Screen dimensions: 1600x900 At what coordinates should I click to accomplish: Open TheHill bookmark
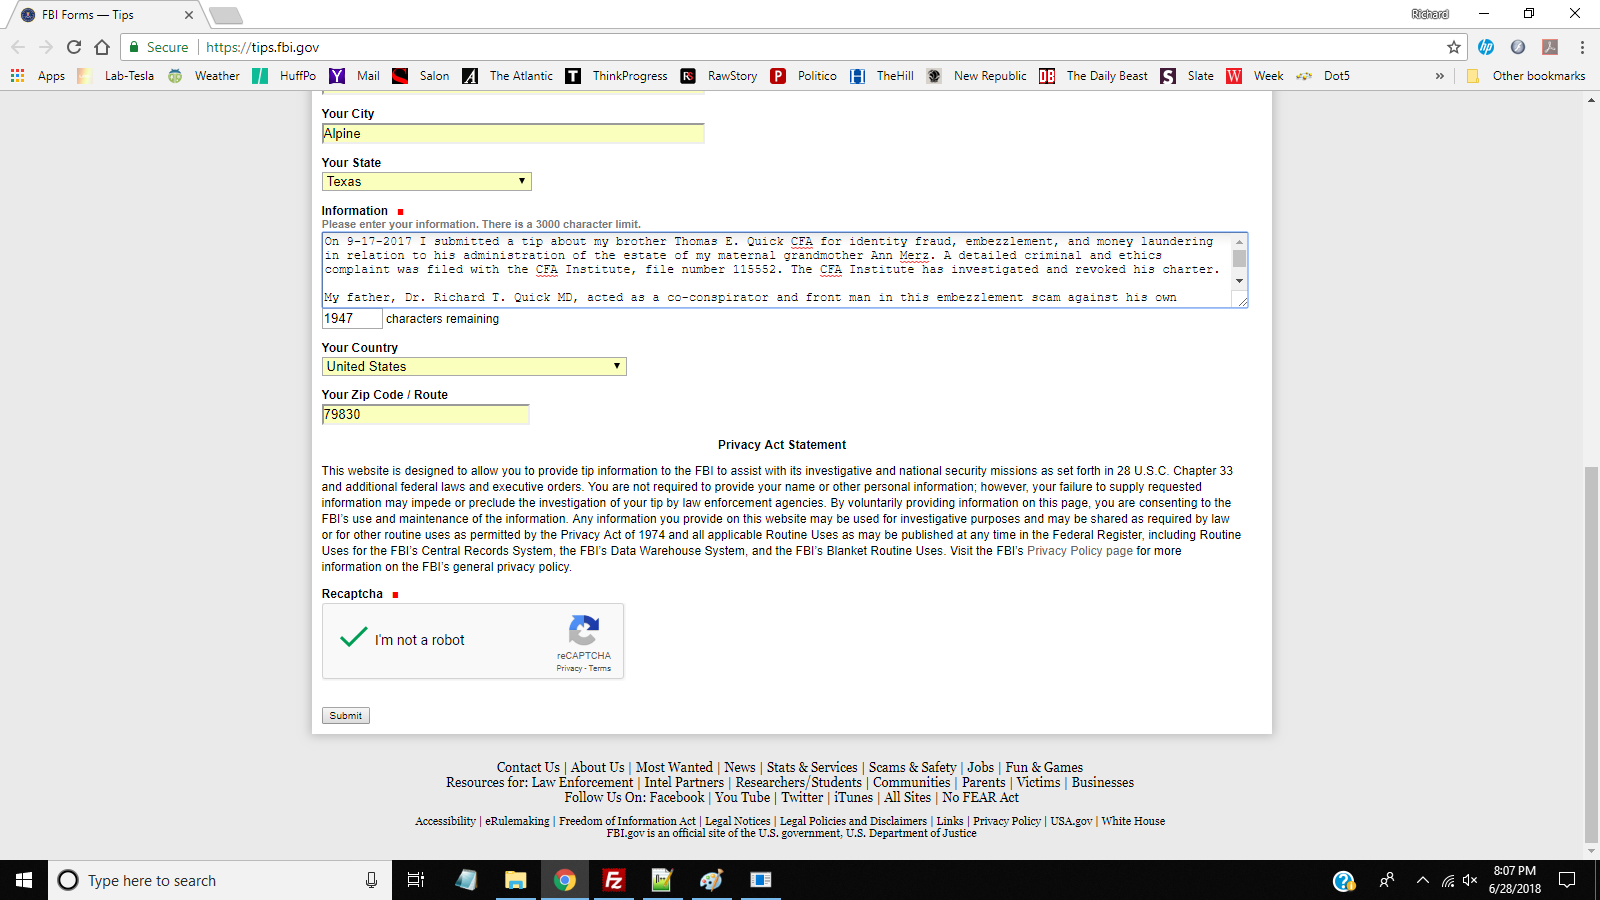[882, 76]
